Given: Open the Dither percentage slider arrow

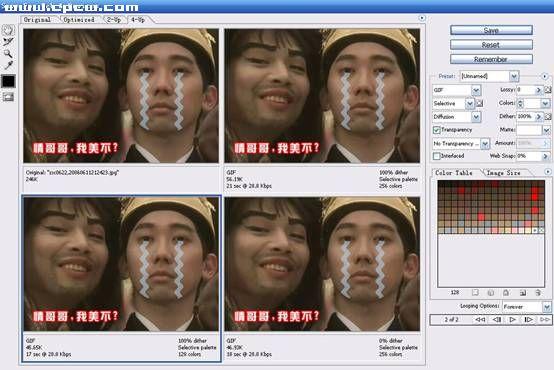Looking at the screenshot, I should click(538, 116).
